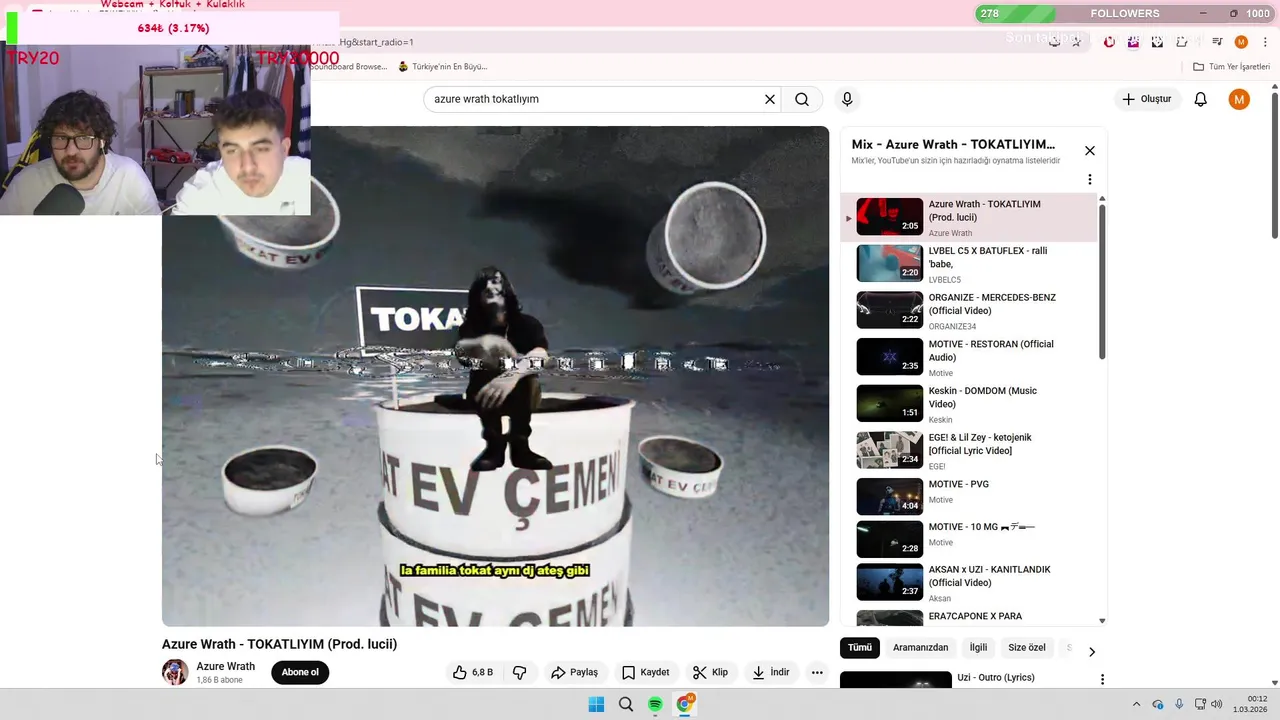The width and height of the screenshot is (1280, 720).
Task: Click the page vertical scrollbar thumb
Action: [1275, 166]
